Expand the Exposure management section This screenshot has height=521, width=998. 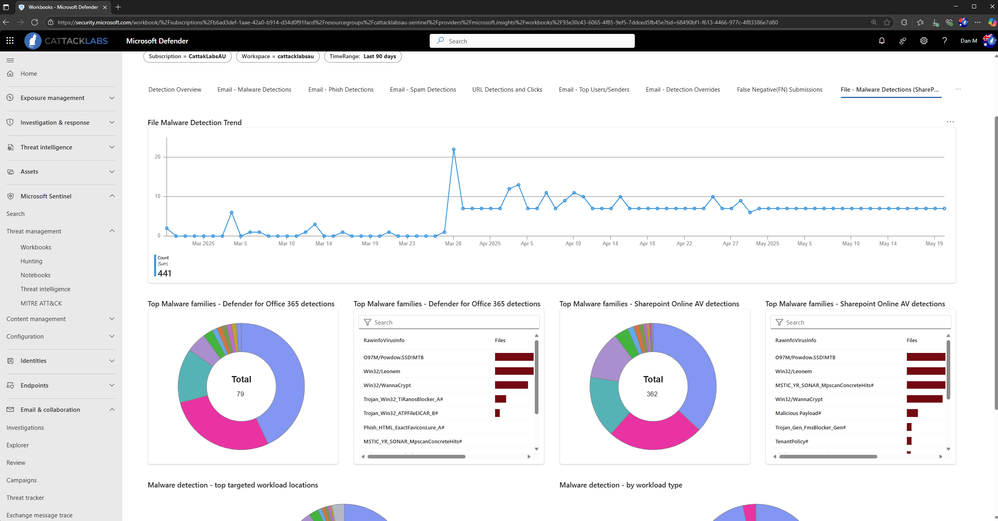[x=112, y=98]
